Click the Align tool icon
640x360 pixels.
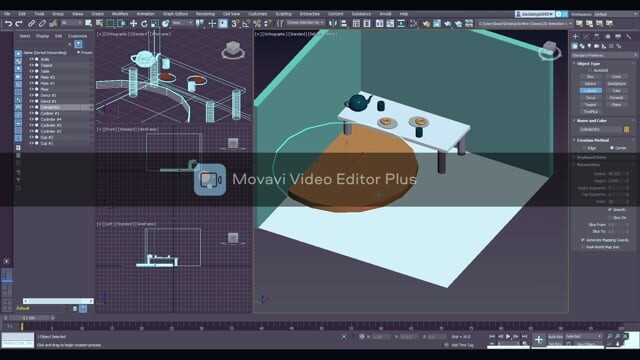pos(344,24)
